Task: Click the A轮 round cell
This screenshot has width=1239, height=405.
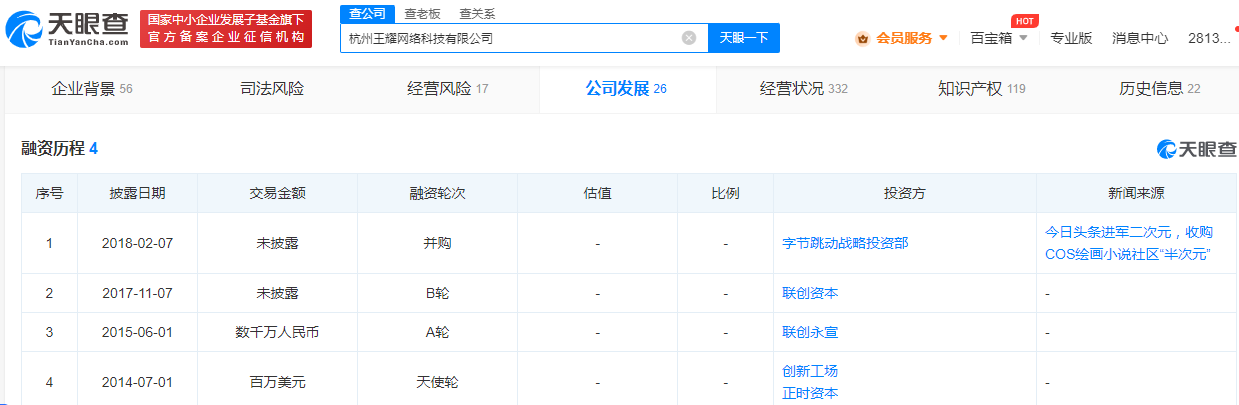Action: point(437,331)
